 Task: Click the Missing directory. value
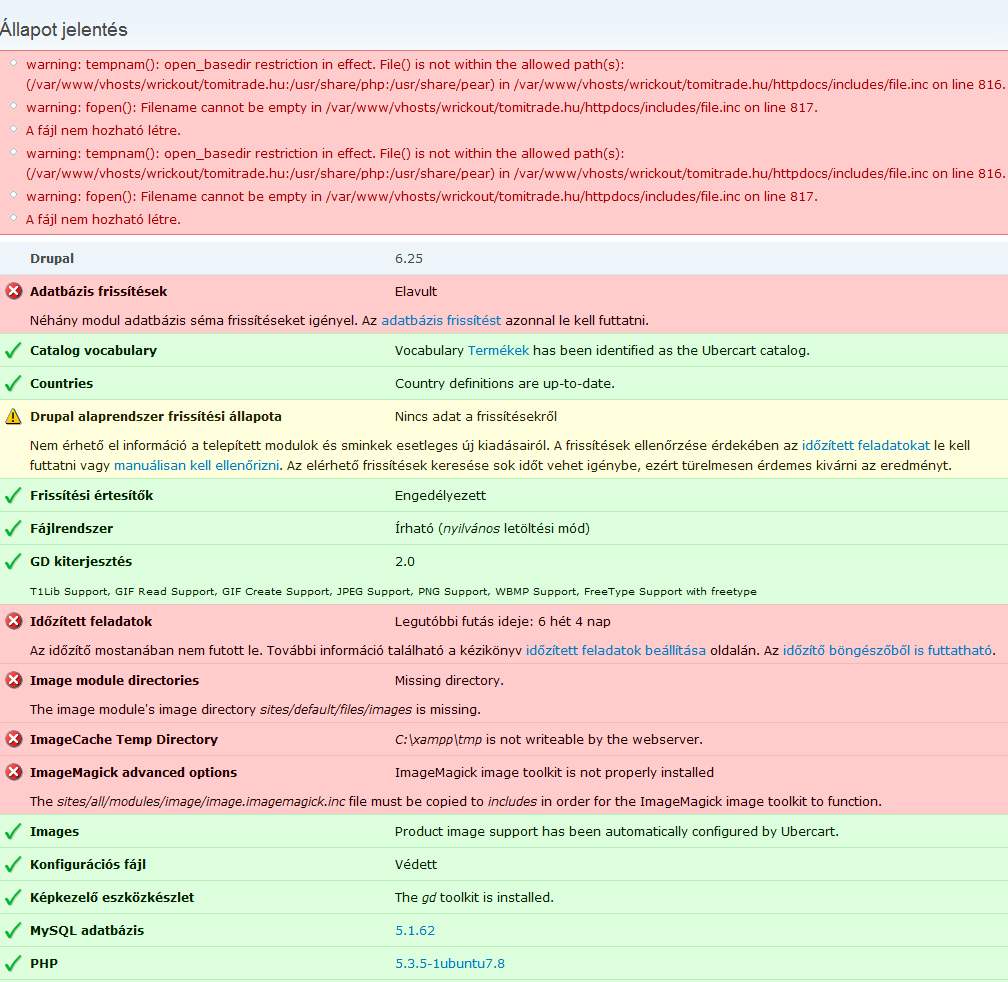(x=449, y=680)
